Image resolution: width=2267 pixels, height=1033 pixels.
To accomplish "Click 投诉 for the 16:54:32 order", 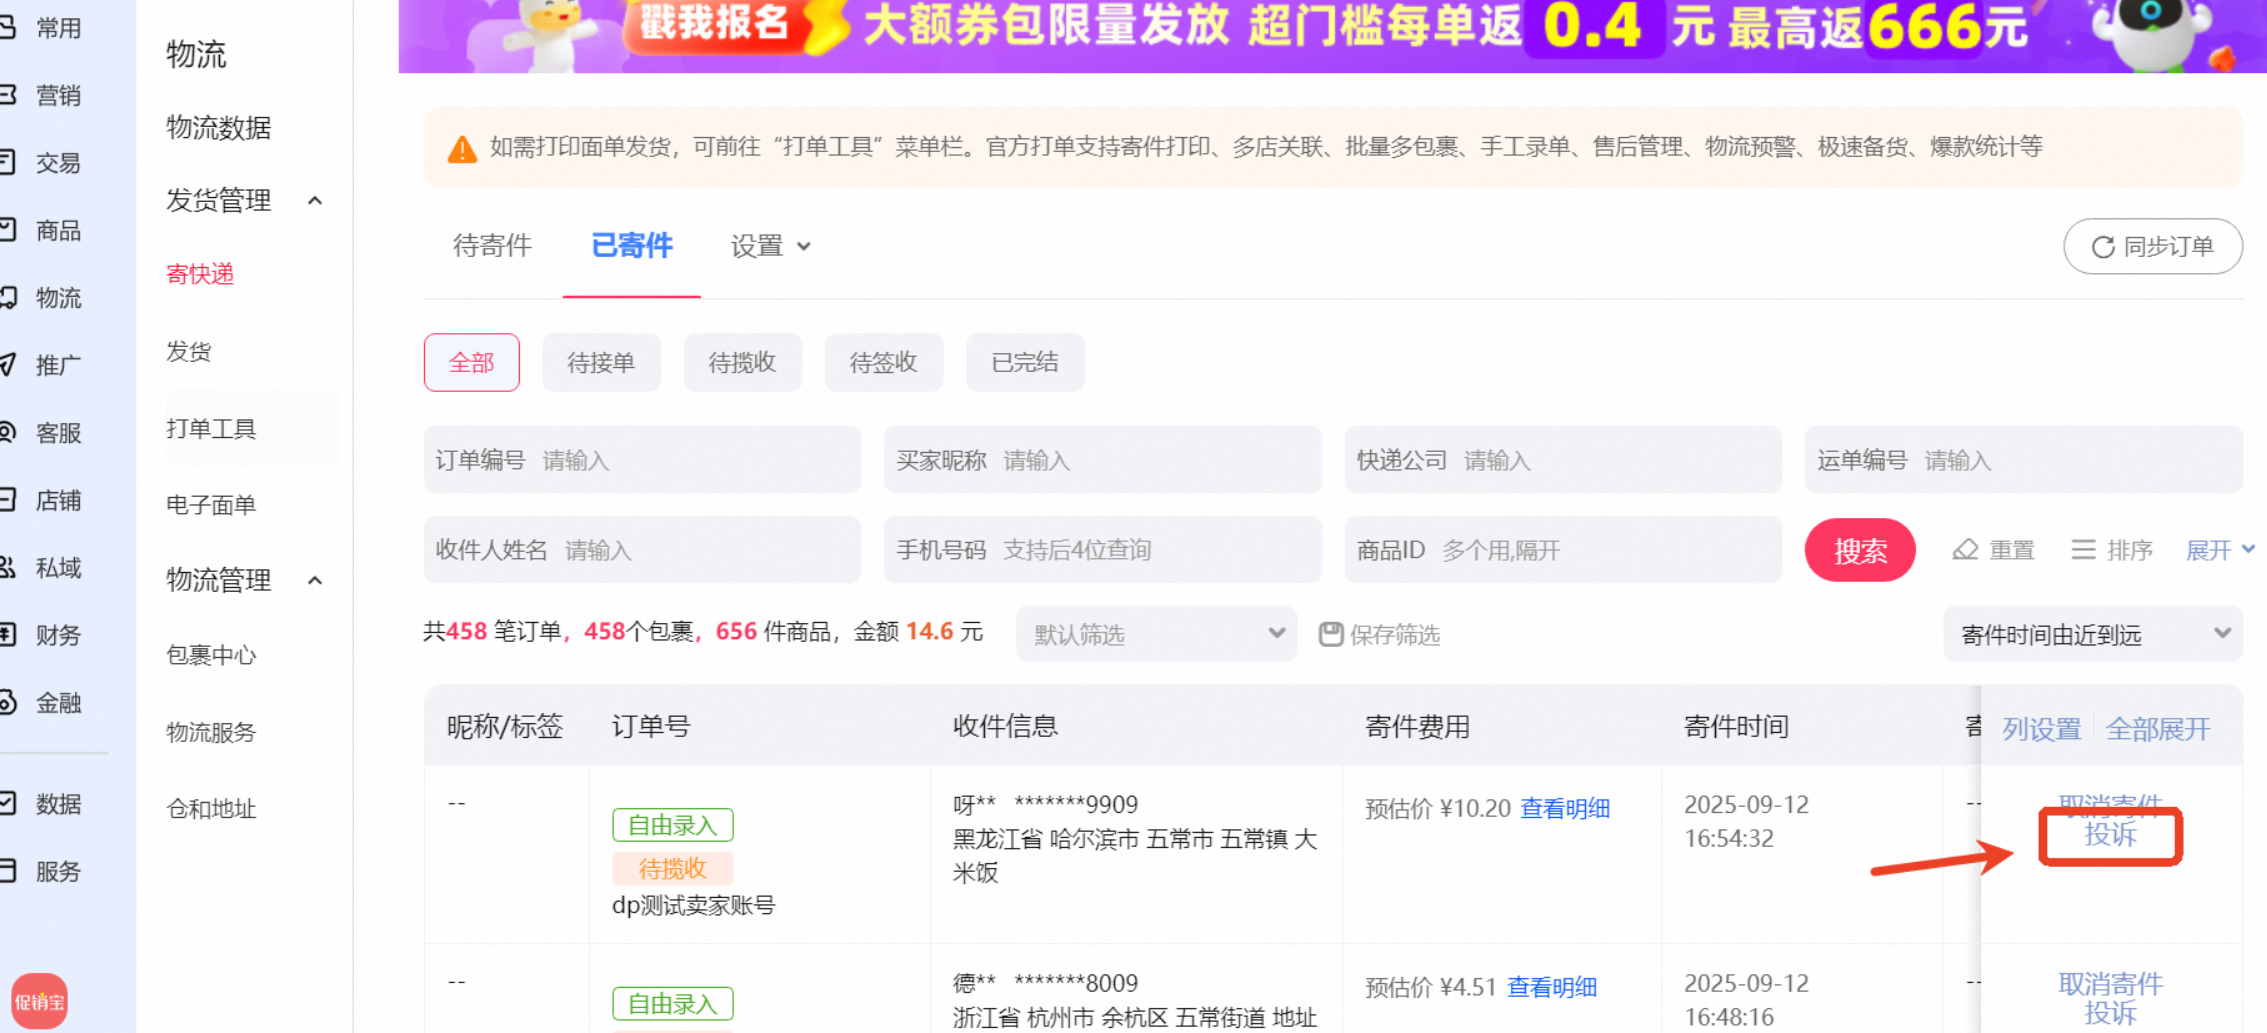I will click(x=2110, y=835).
